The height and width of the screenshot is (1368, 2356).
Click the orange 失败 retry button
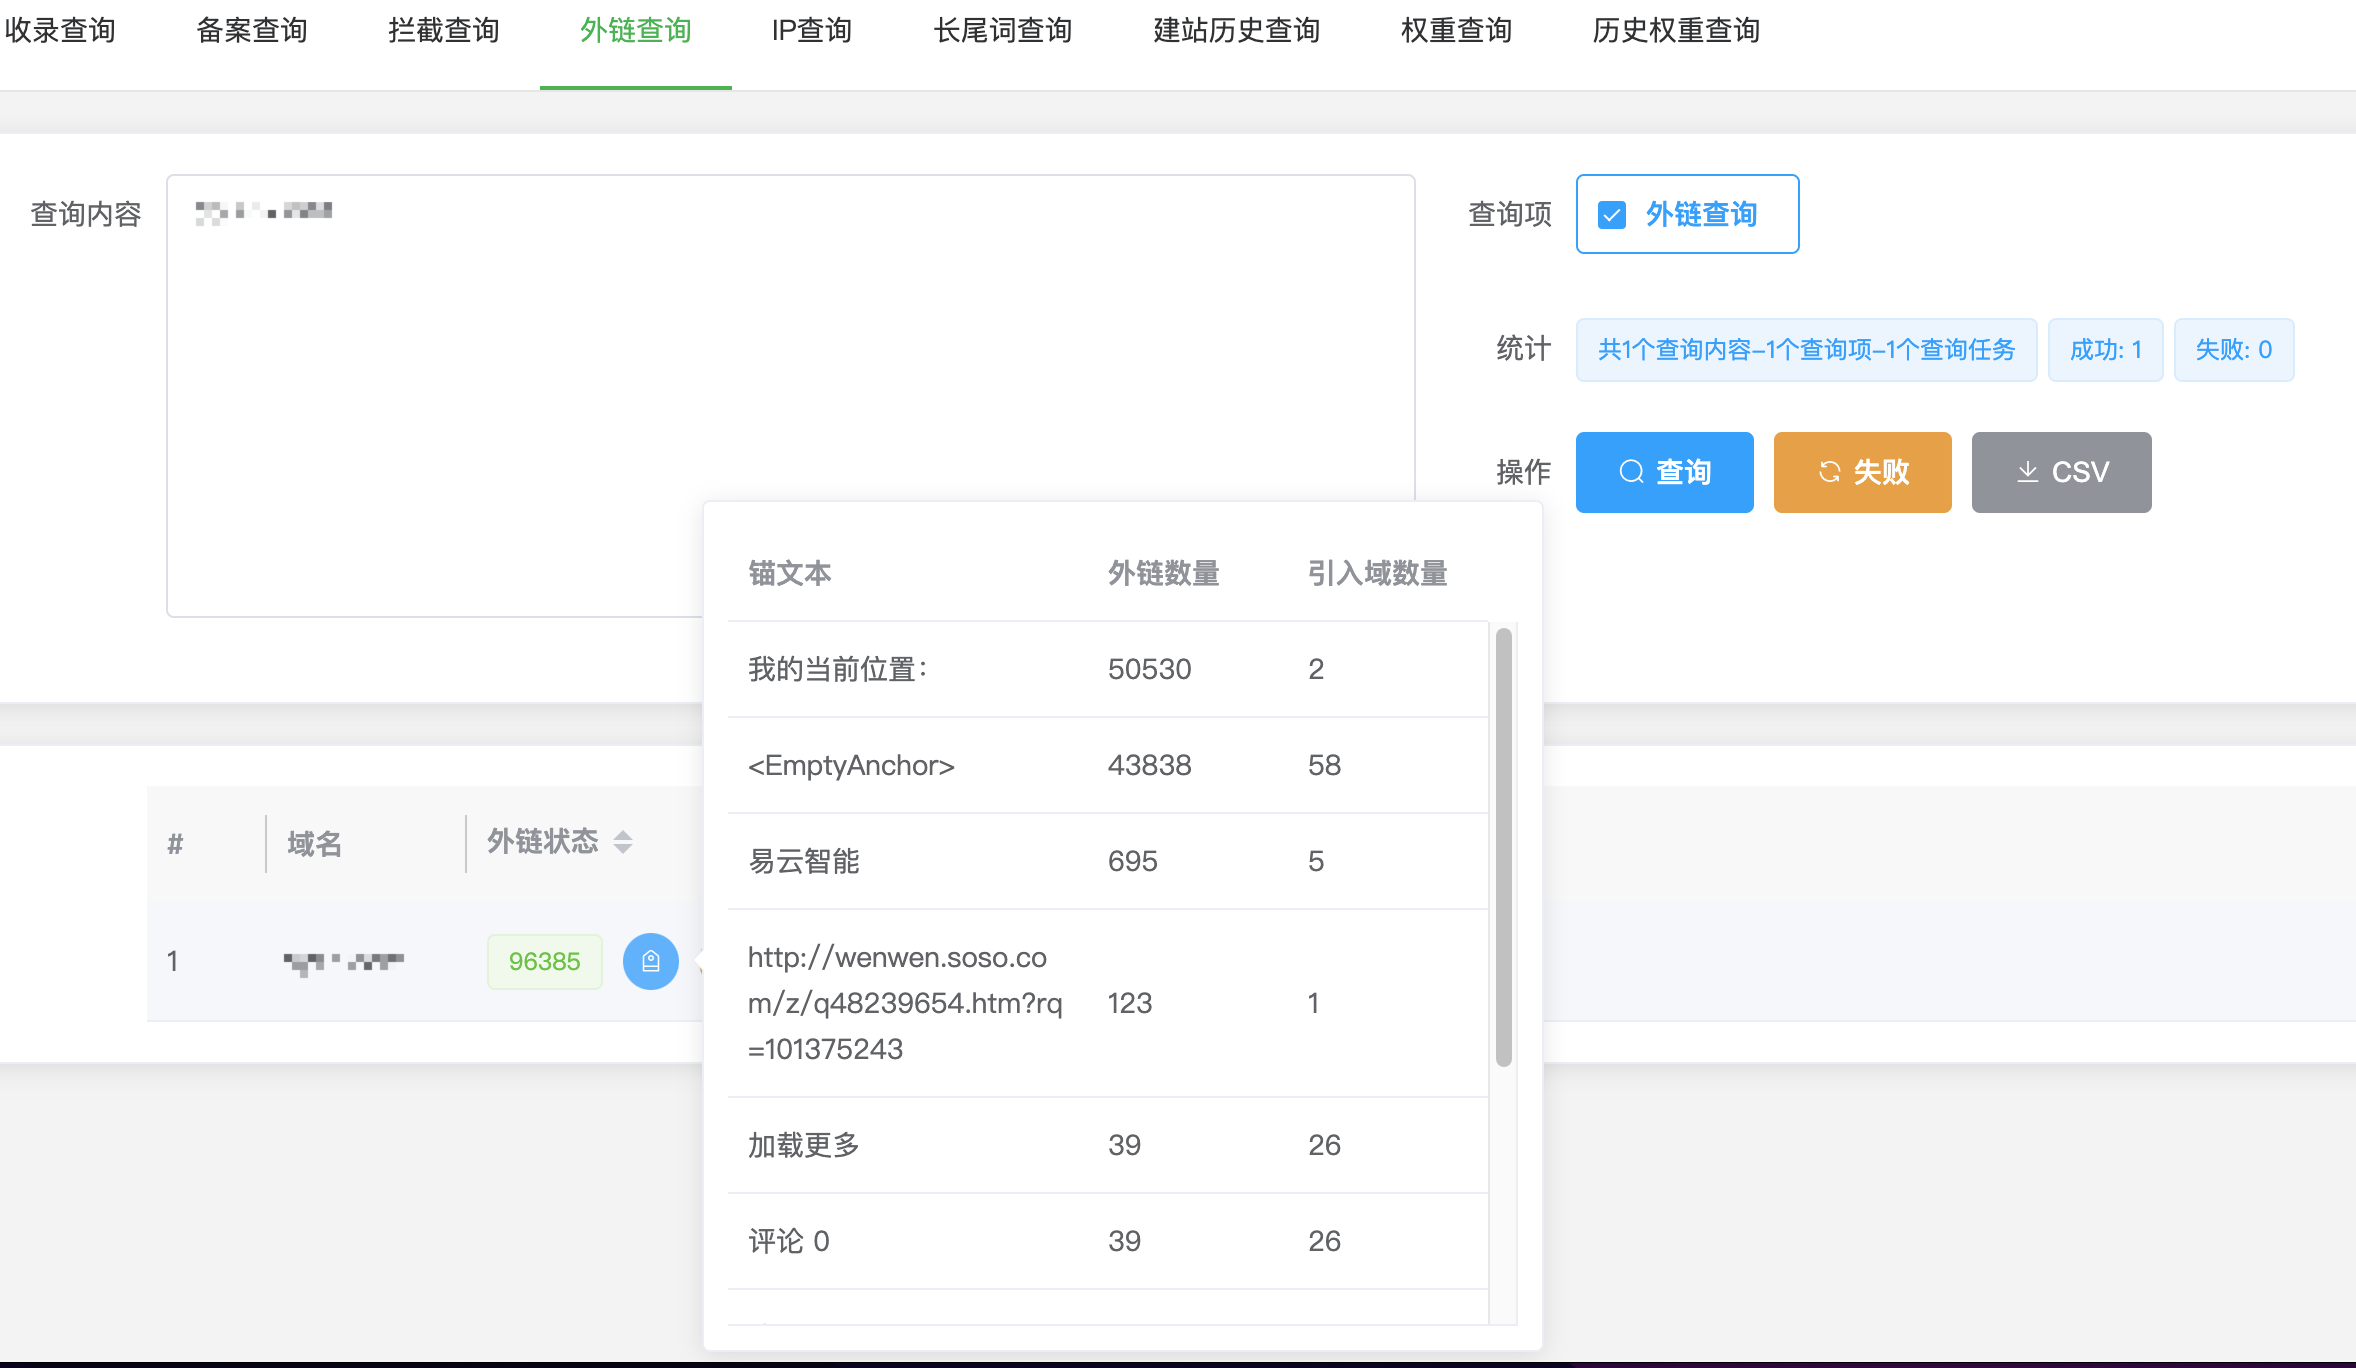[1863, 472]
